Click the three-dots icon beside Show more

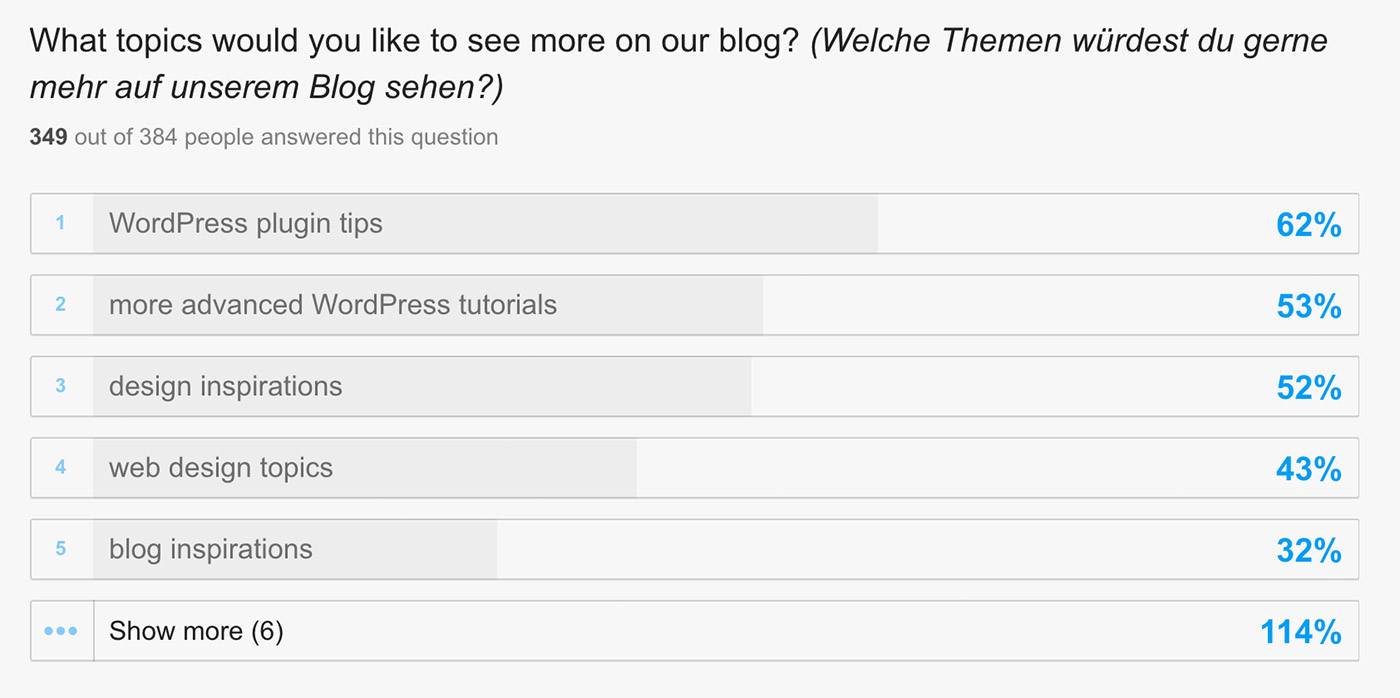[x=61, y=631]
